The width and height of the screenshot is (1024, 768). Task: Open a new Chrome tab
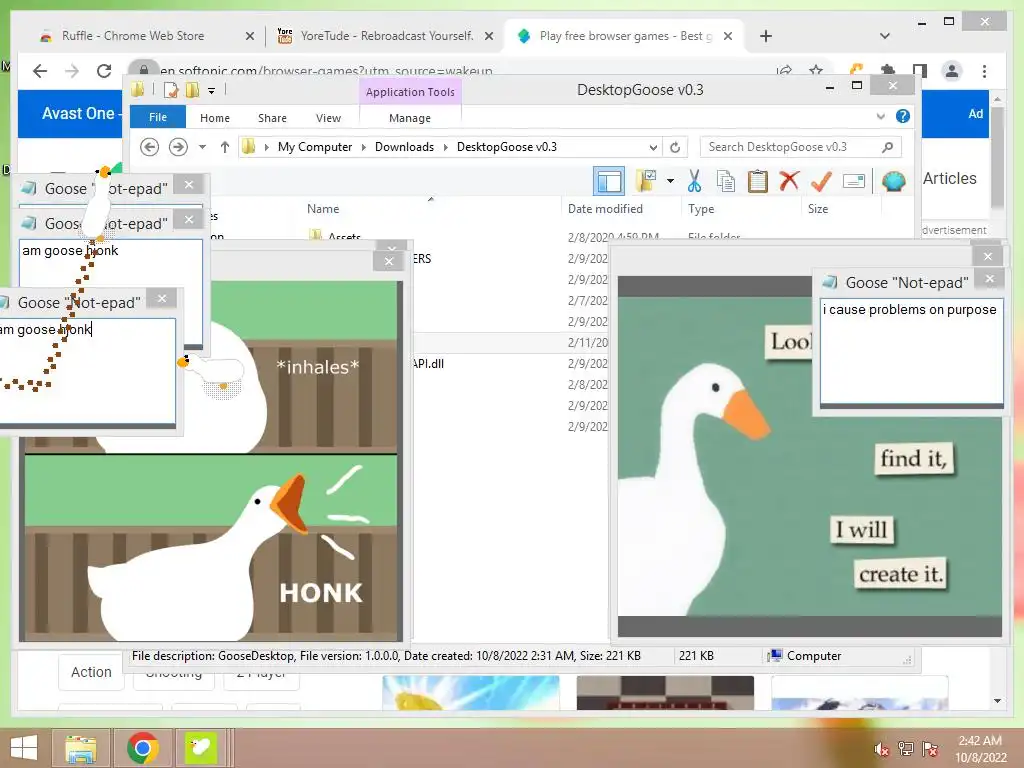[x=766, y=36]
